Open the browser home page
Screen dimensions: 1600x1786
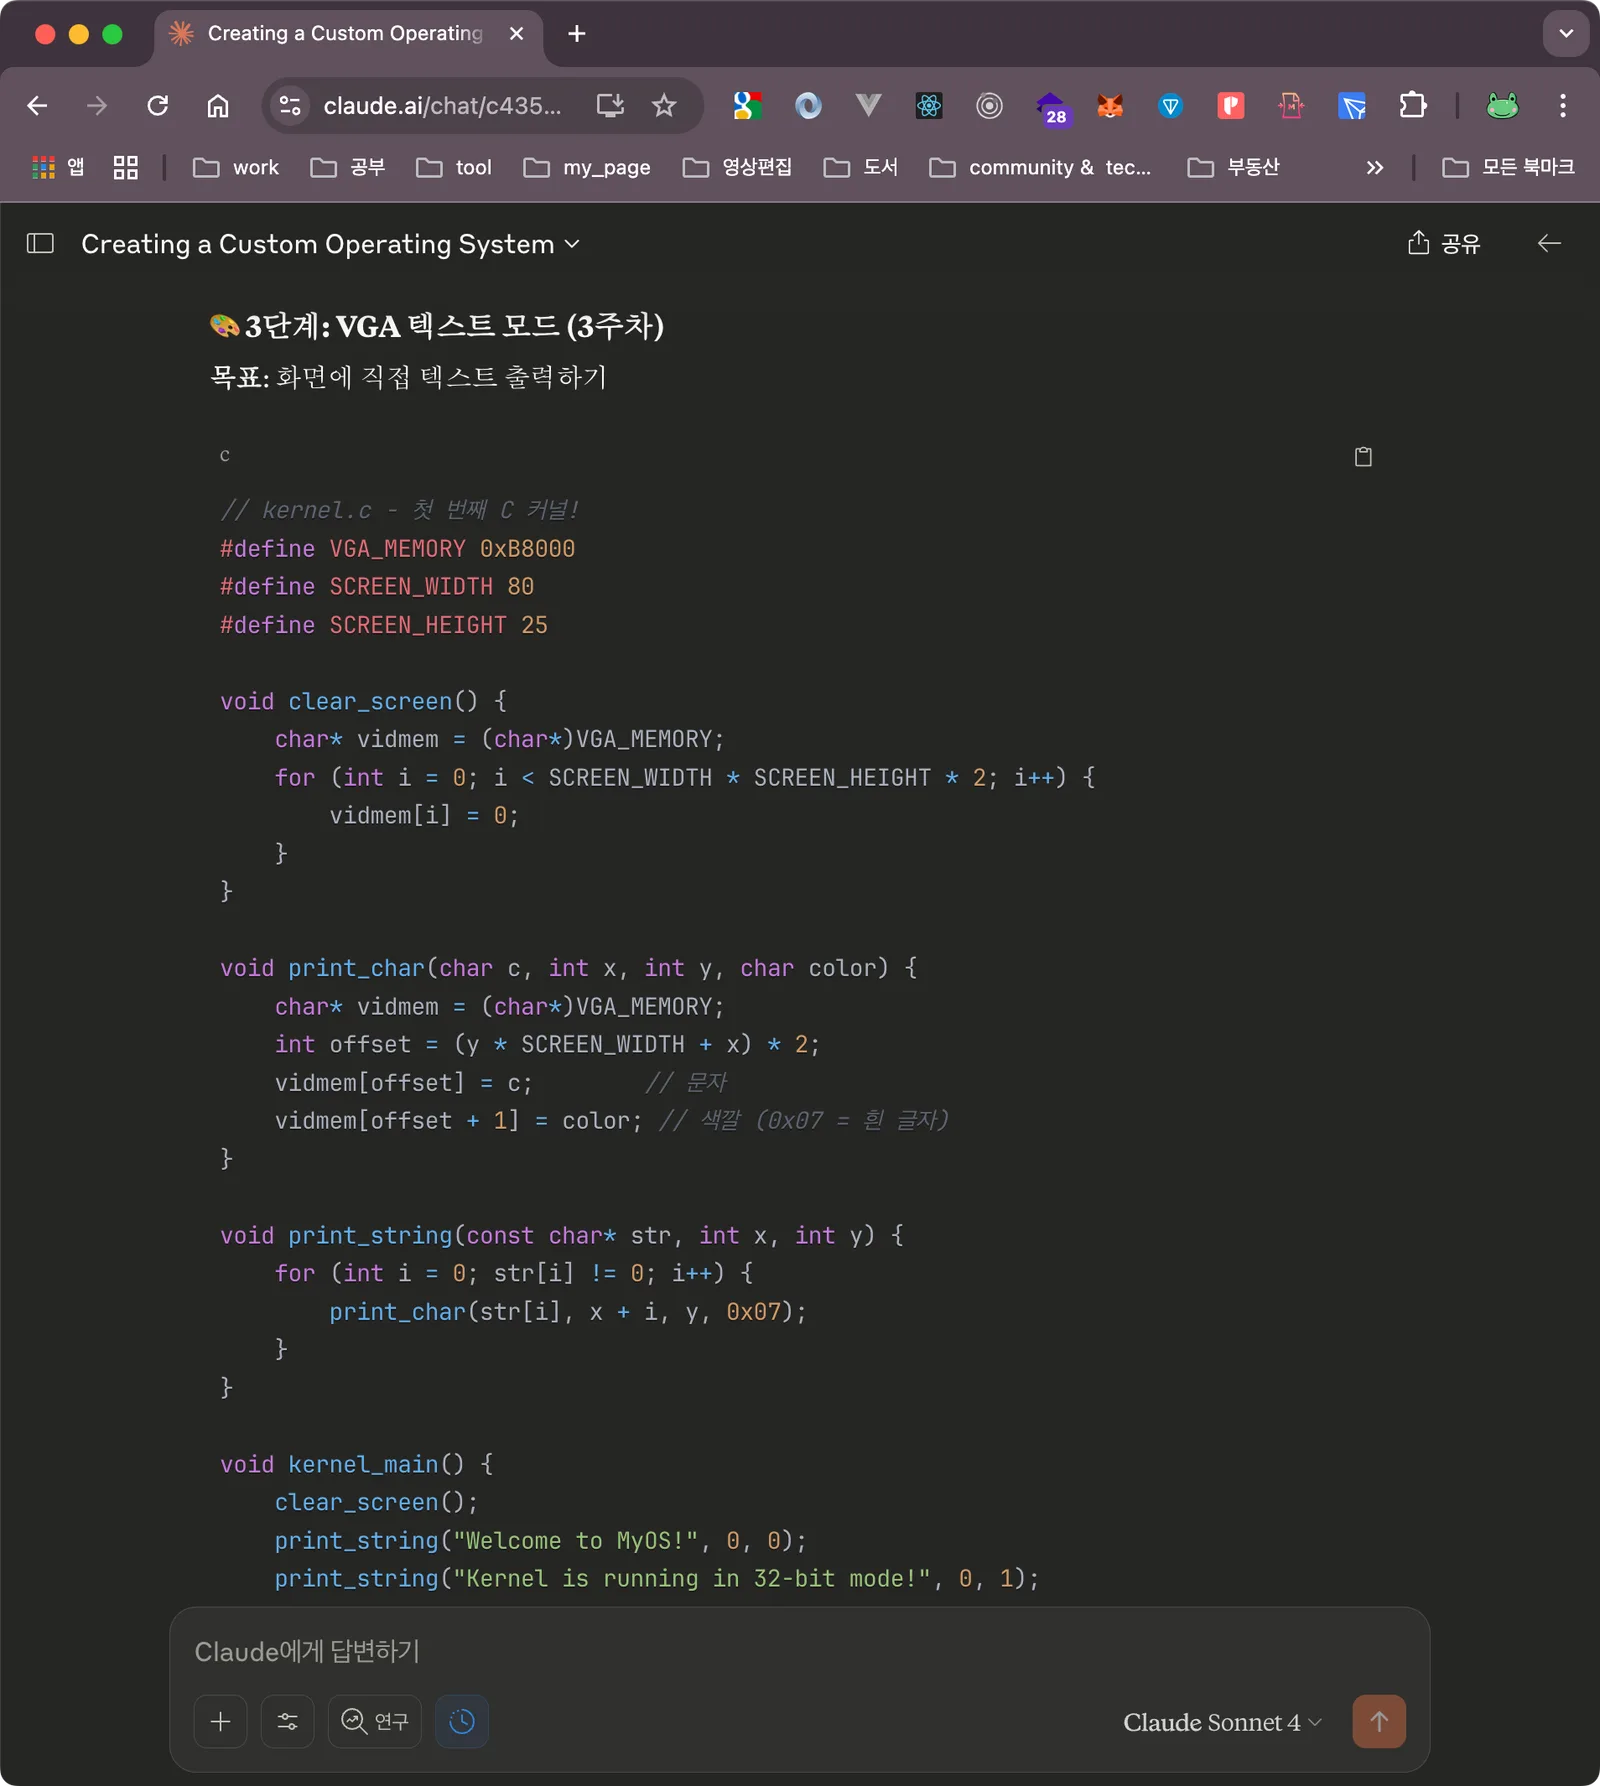[218, 105]
